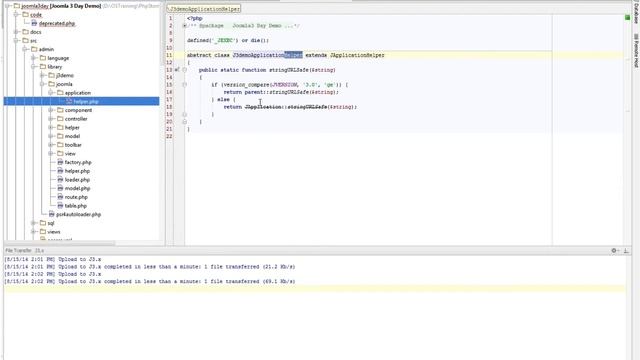The width and height of the screenshot is (640, 360).
Task: Switch to the J3.x File Transfer tab
Action: [x=40, y=250]
